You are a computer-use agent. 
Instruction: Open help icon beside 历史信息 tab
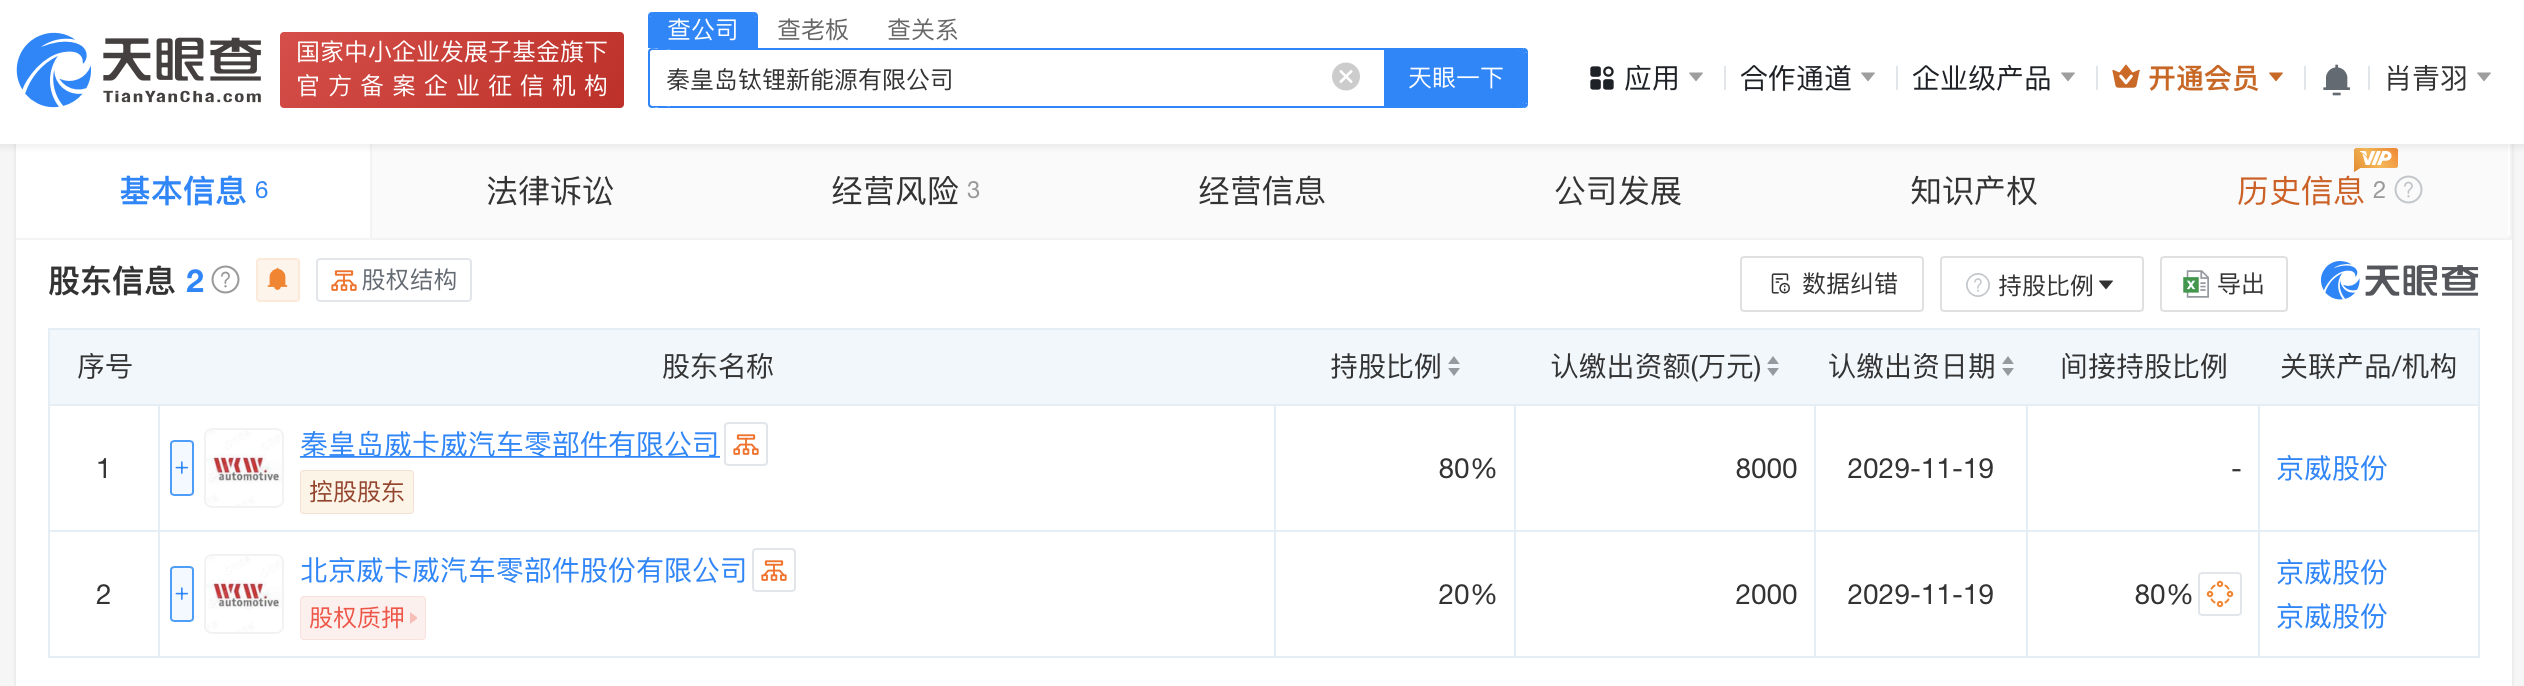pos(2409,190)
